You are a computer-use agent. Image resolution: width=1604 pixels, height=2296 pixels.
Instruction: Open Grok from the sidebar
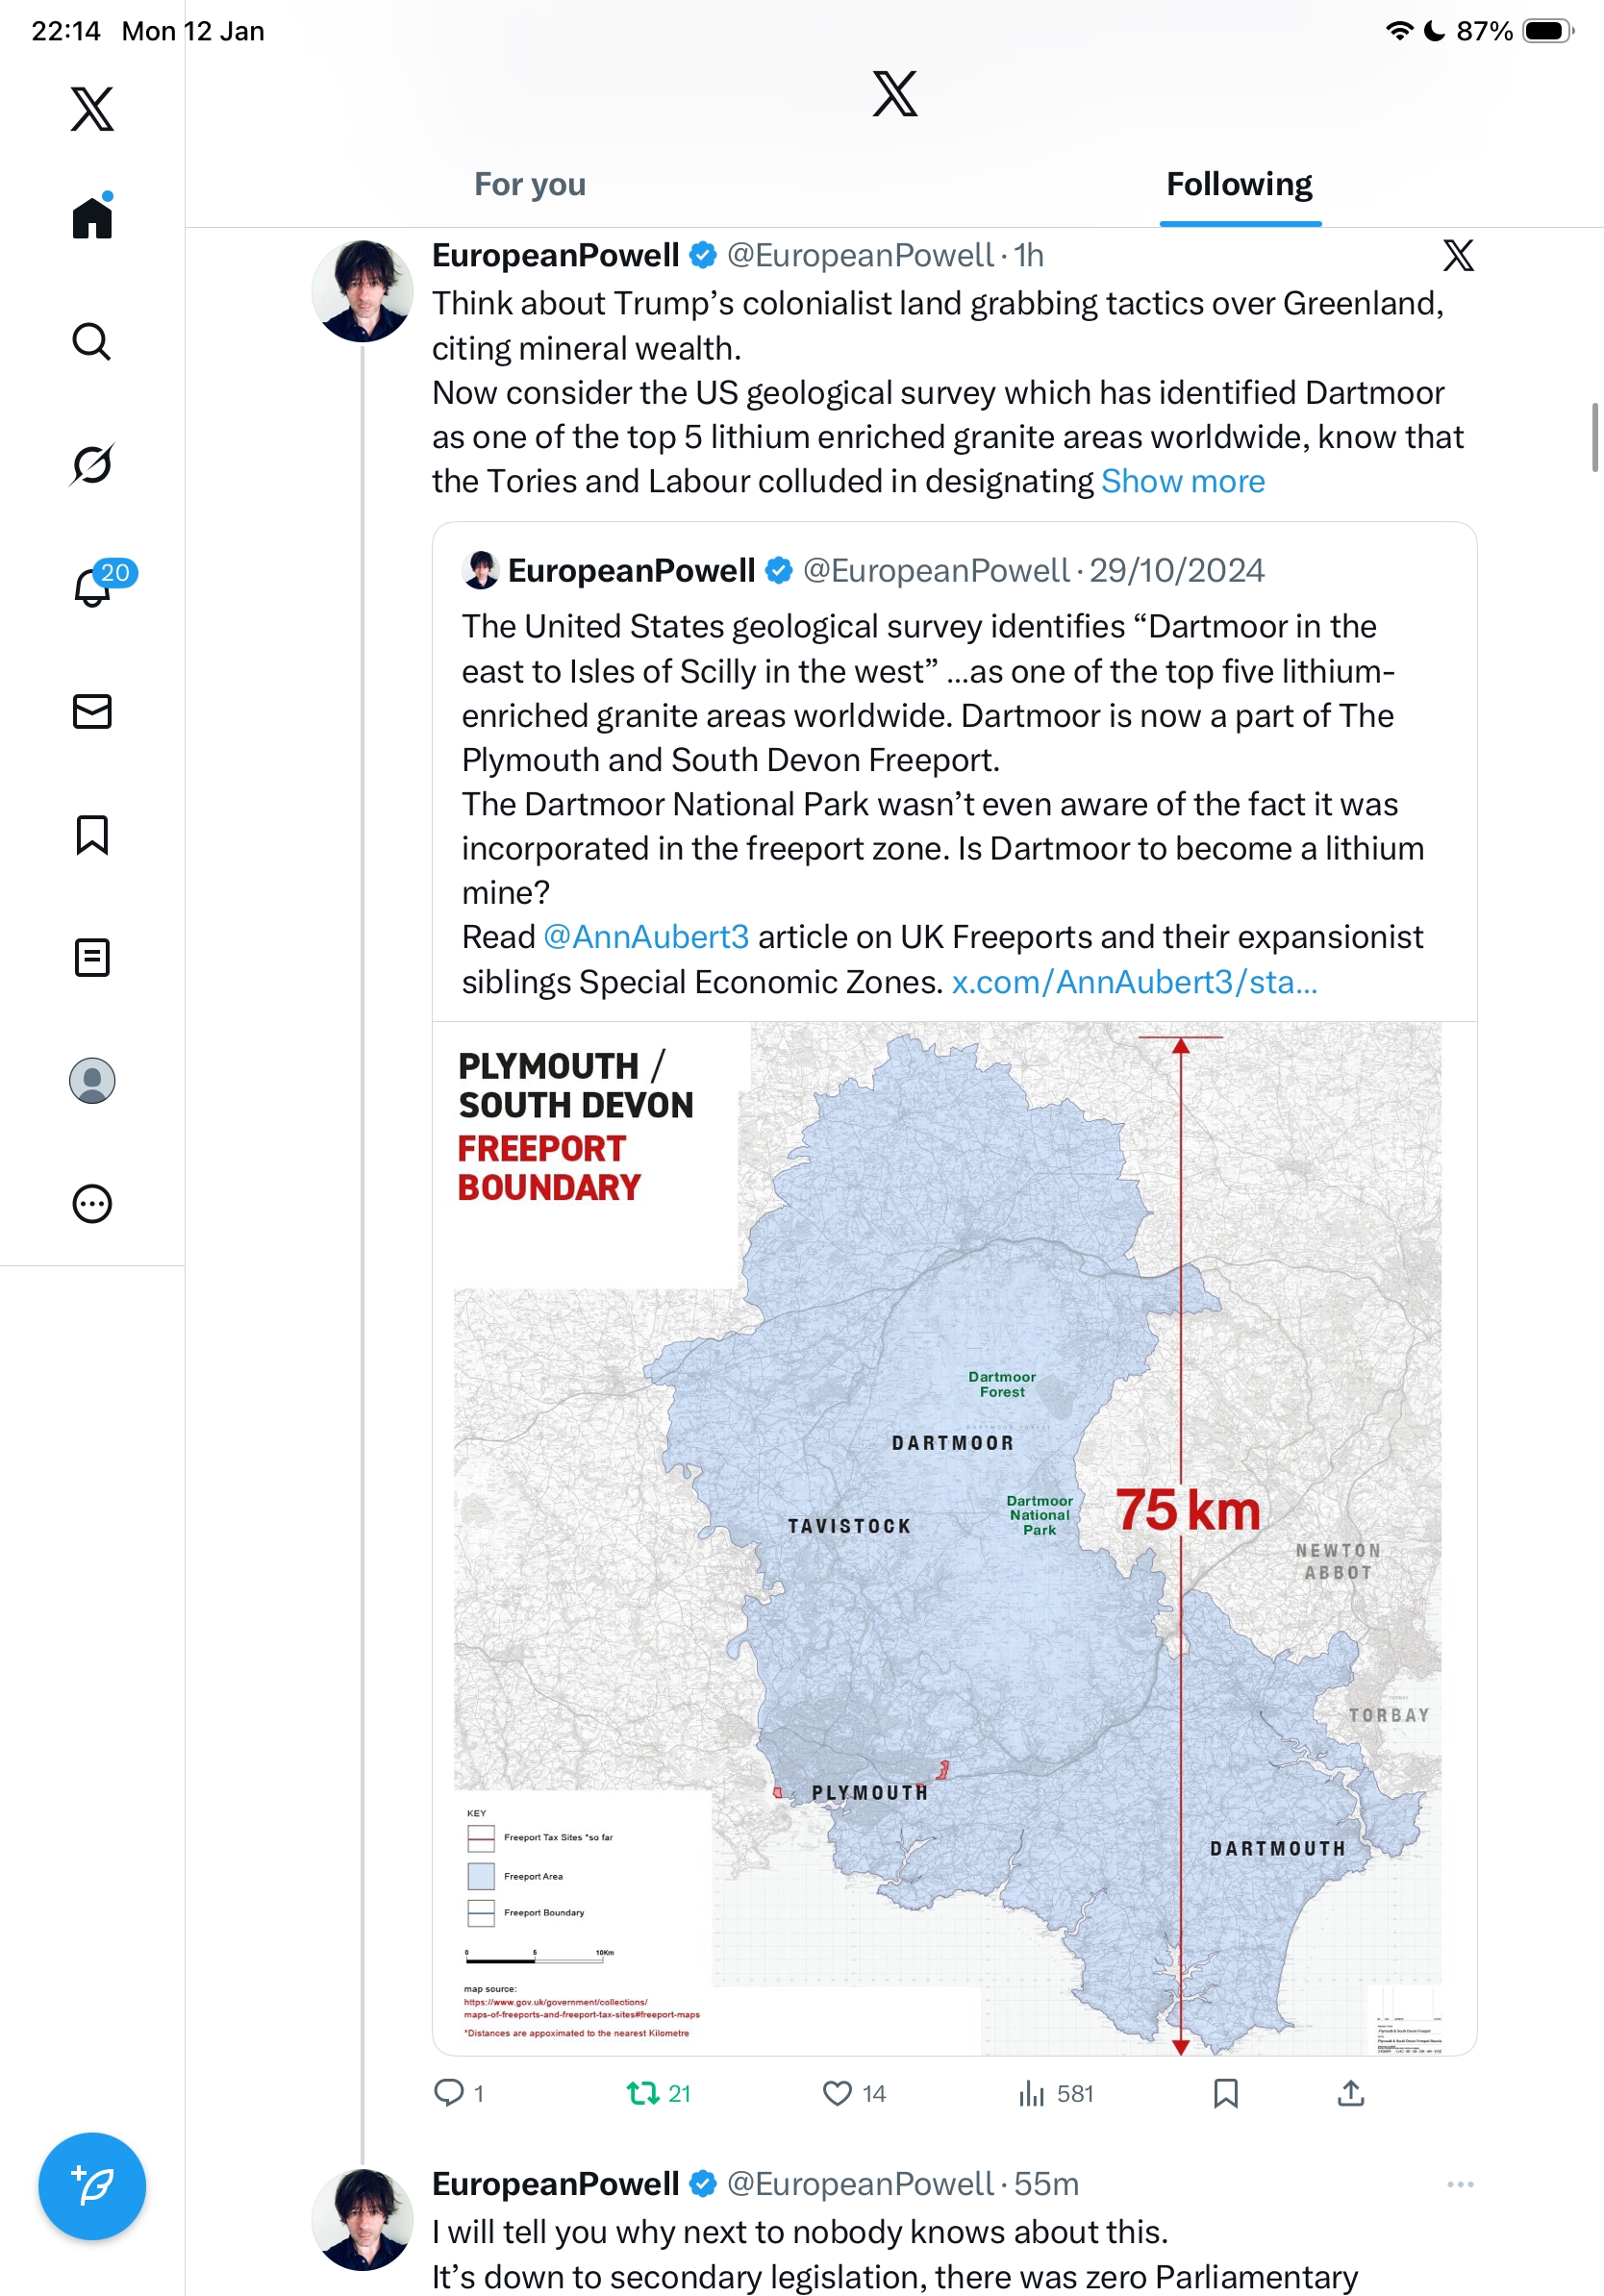coord(92,465)
